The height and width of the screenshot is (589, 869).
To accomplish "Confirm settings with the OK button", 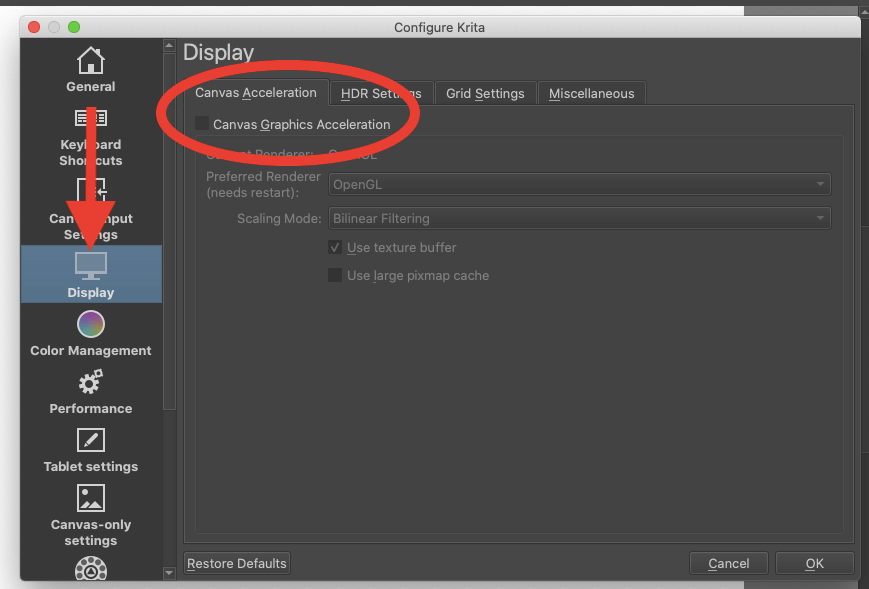I will pos(814,564).
